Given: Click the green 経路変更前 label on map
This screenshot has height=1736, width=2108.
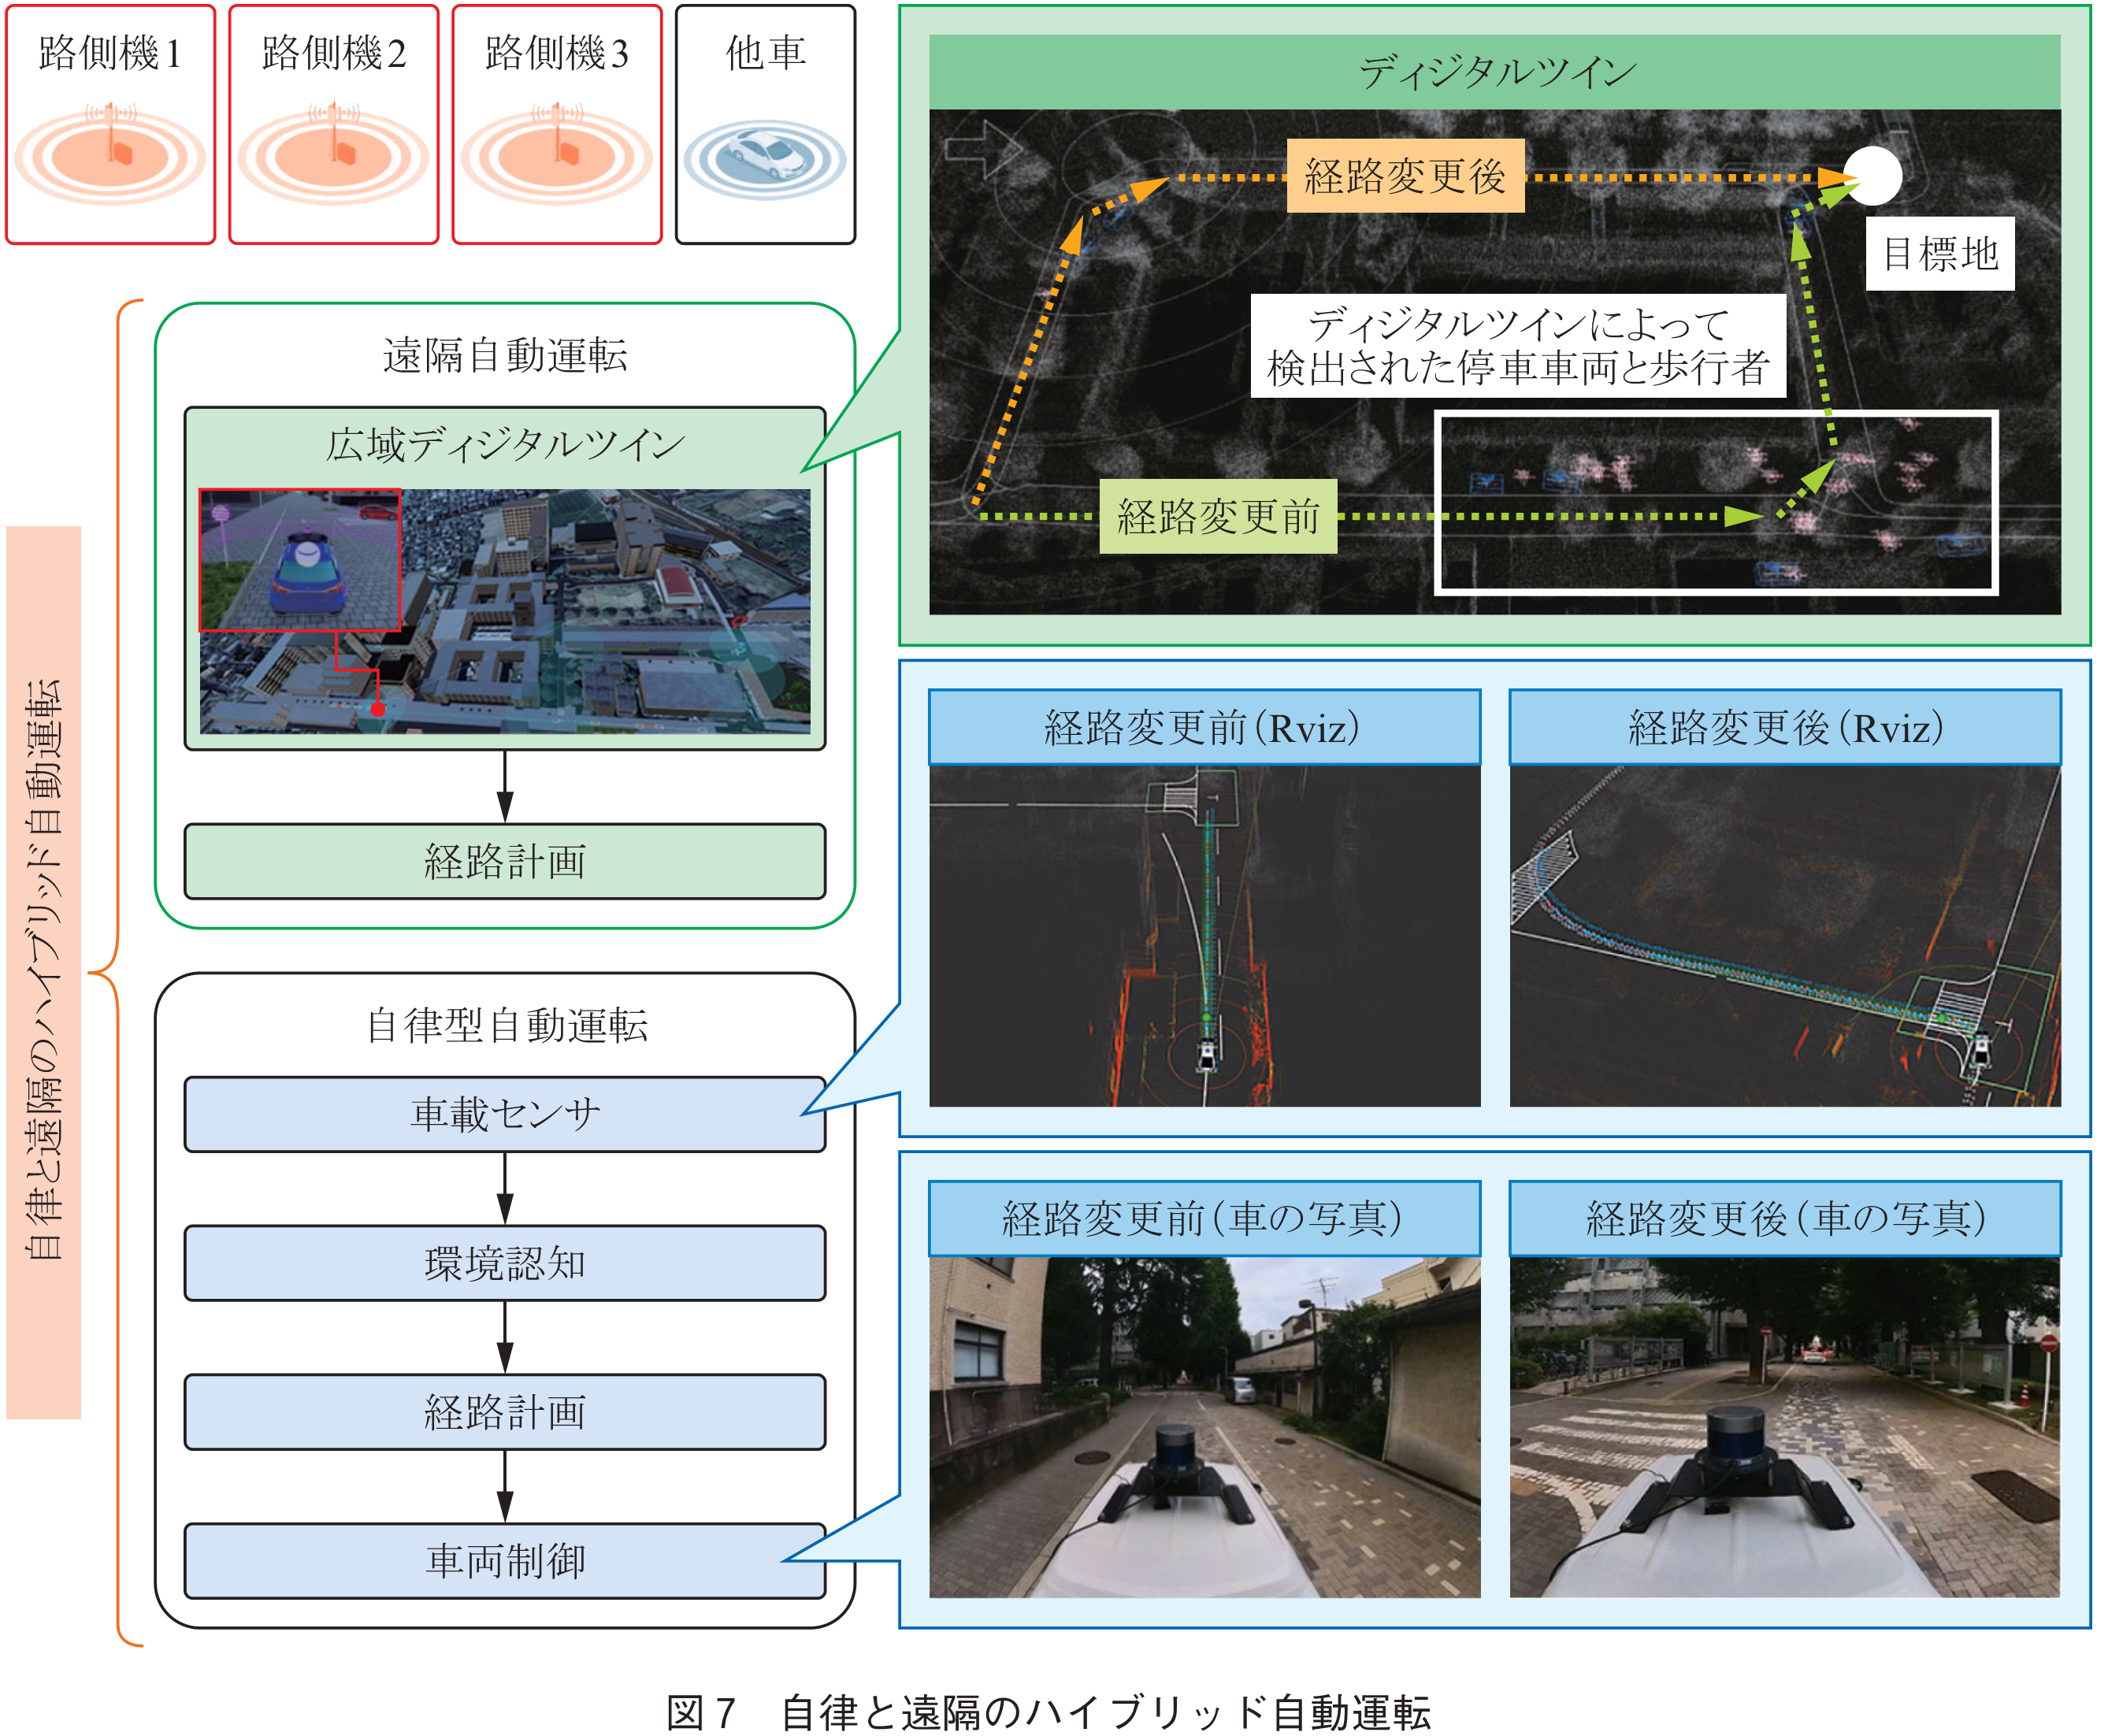Looking at the screenshot, I should tap(1218, 516).
